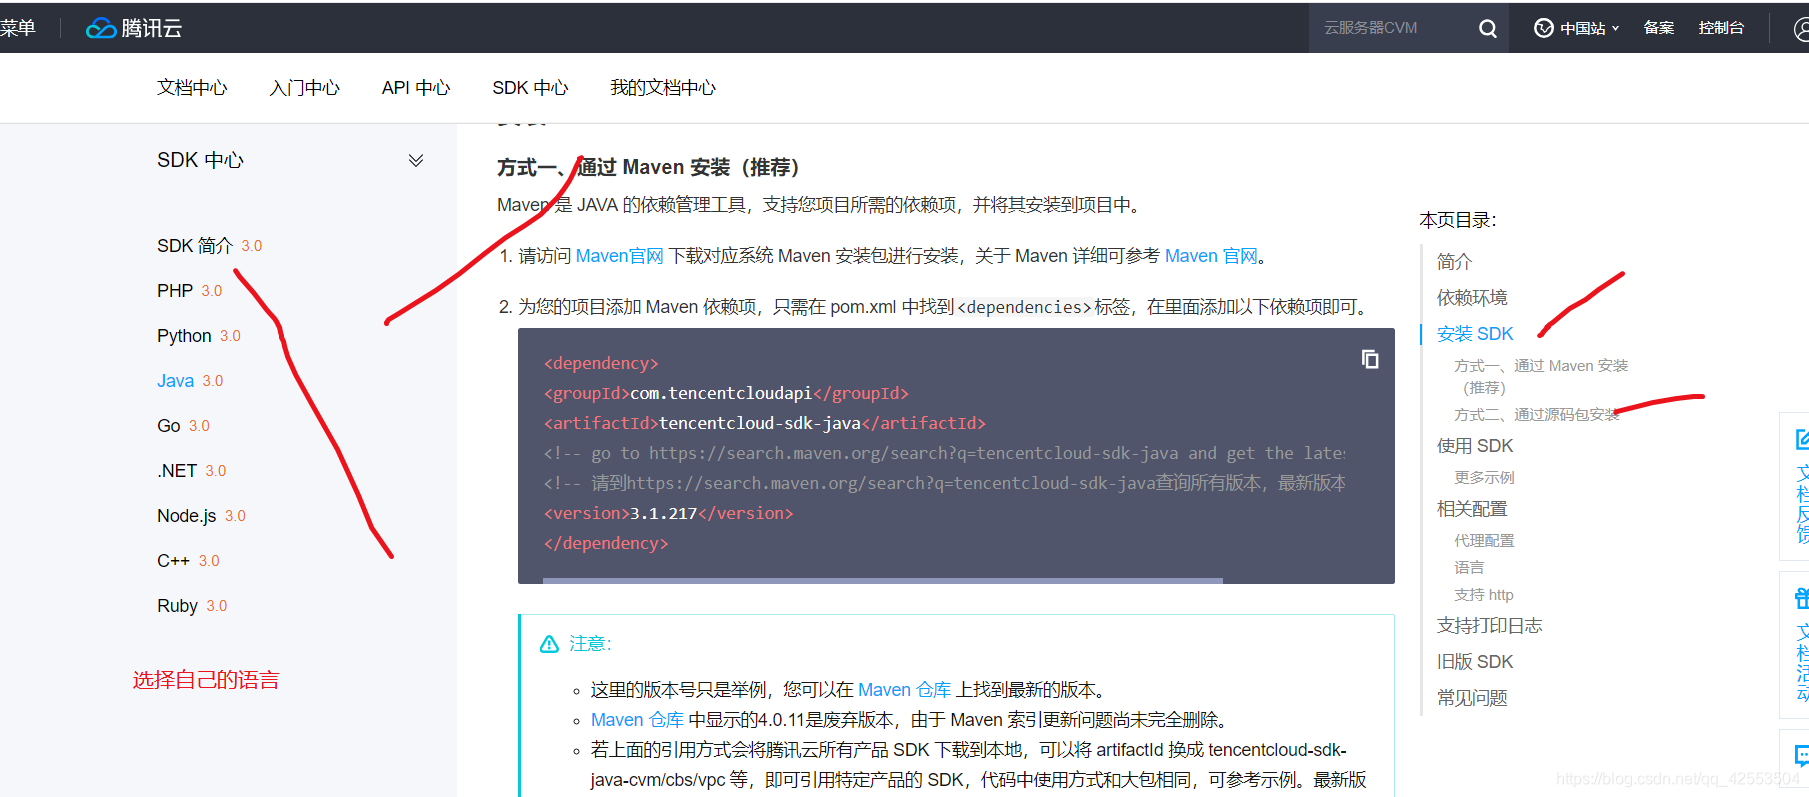1809x797 pixels.
Task: Jump to 常见问题 in page contents
Action: 1472,698
